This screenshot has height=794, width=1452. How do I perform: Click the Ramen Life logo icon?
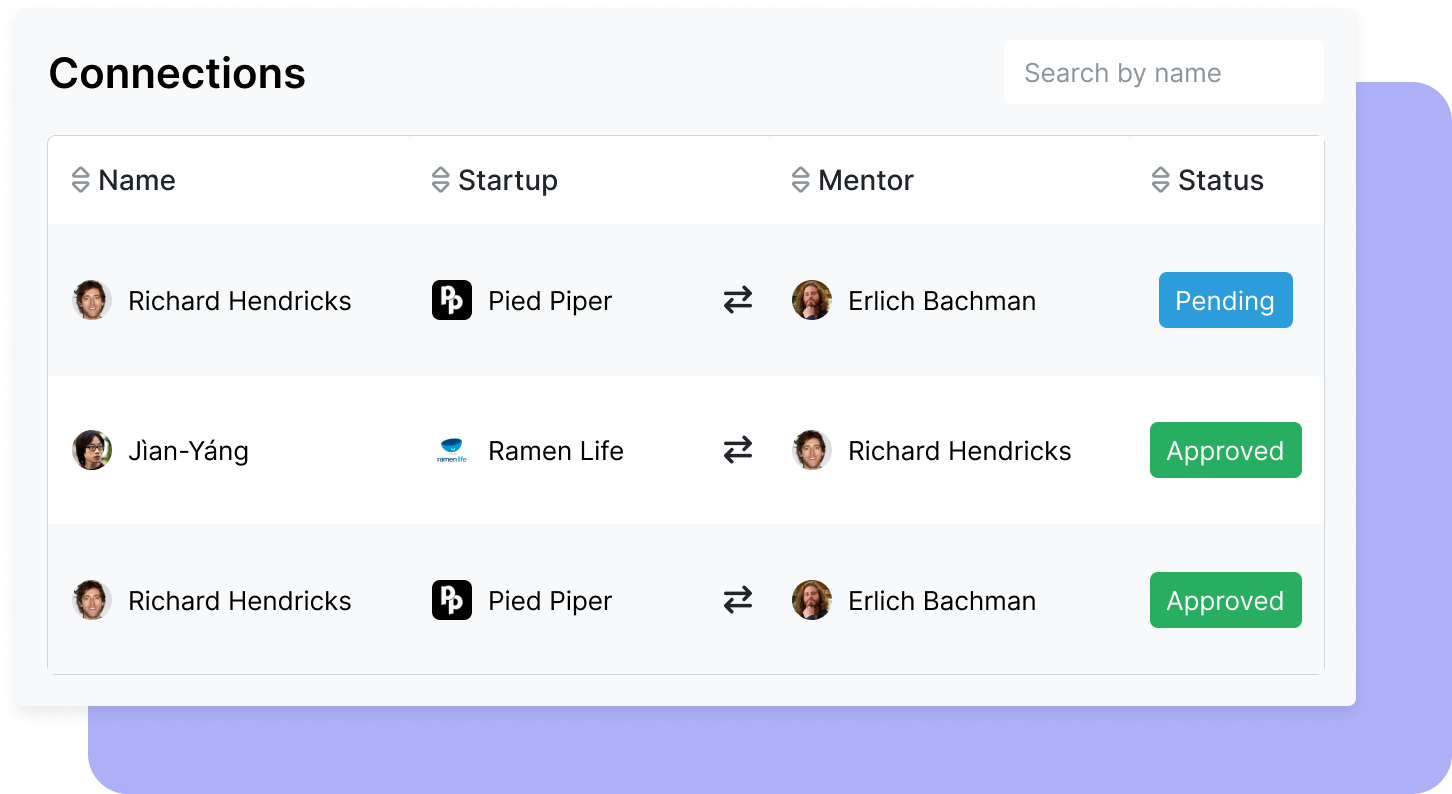[452, 450]
